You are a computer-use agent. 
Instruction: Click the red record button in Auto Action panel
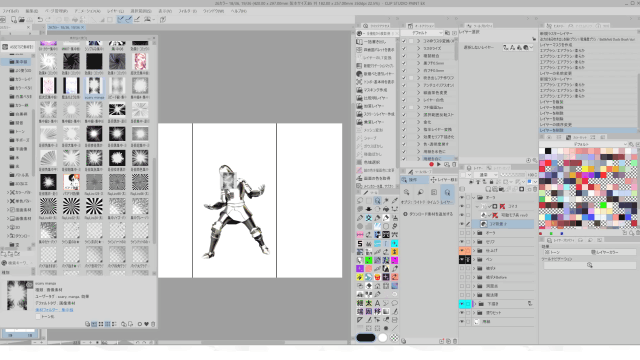click(431, 164)
